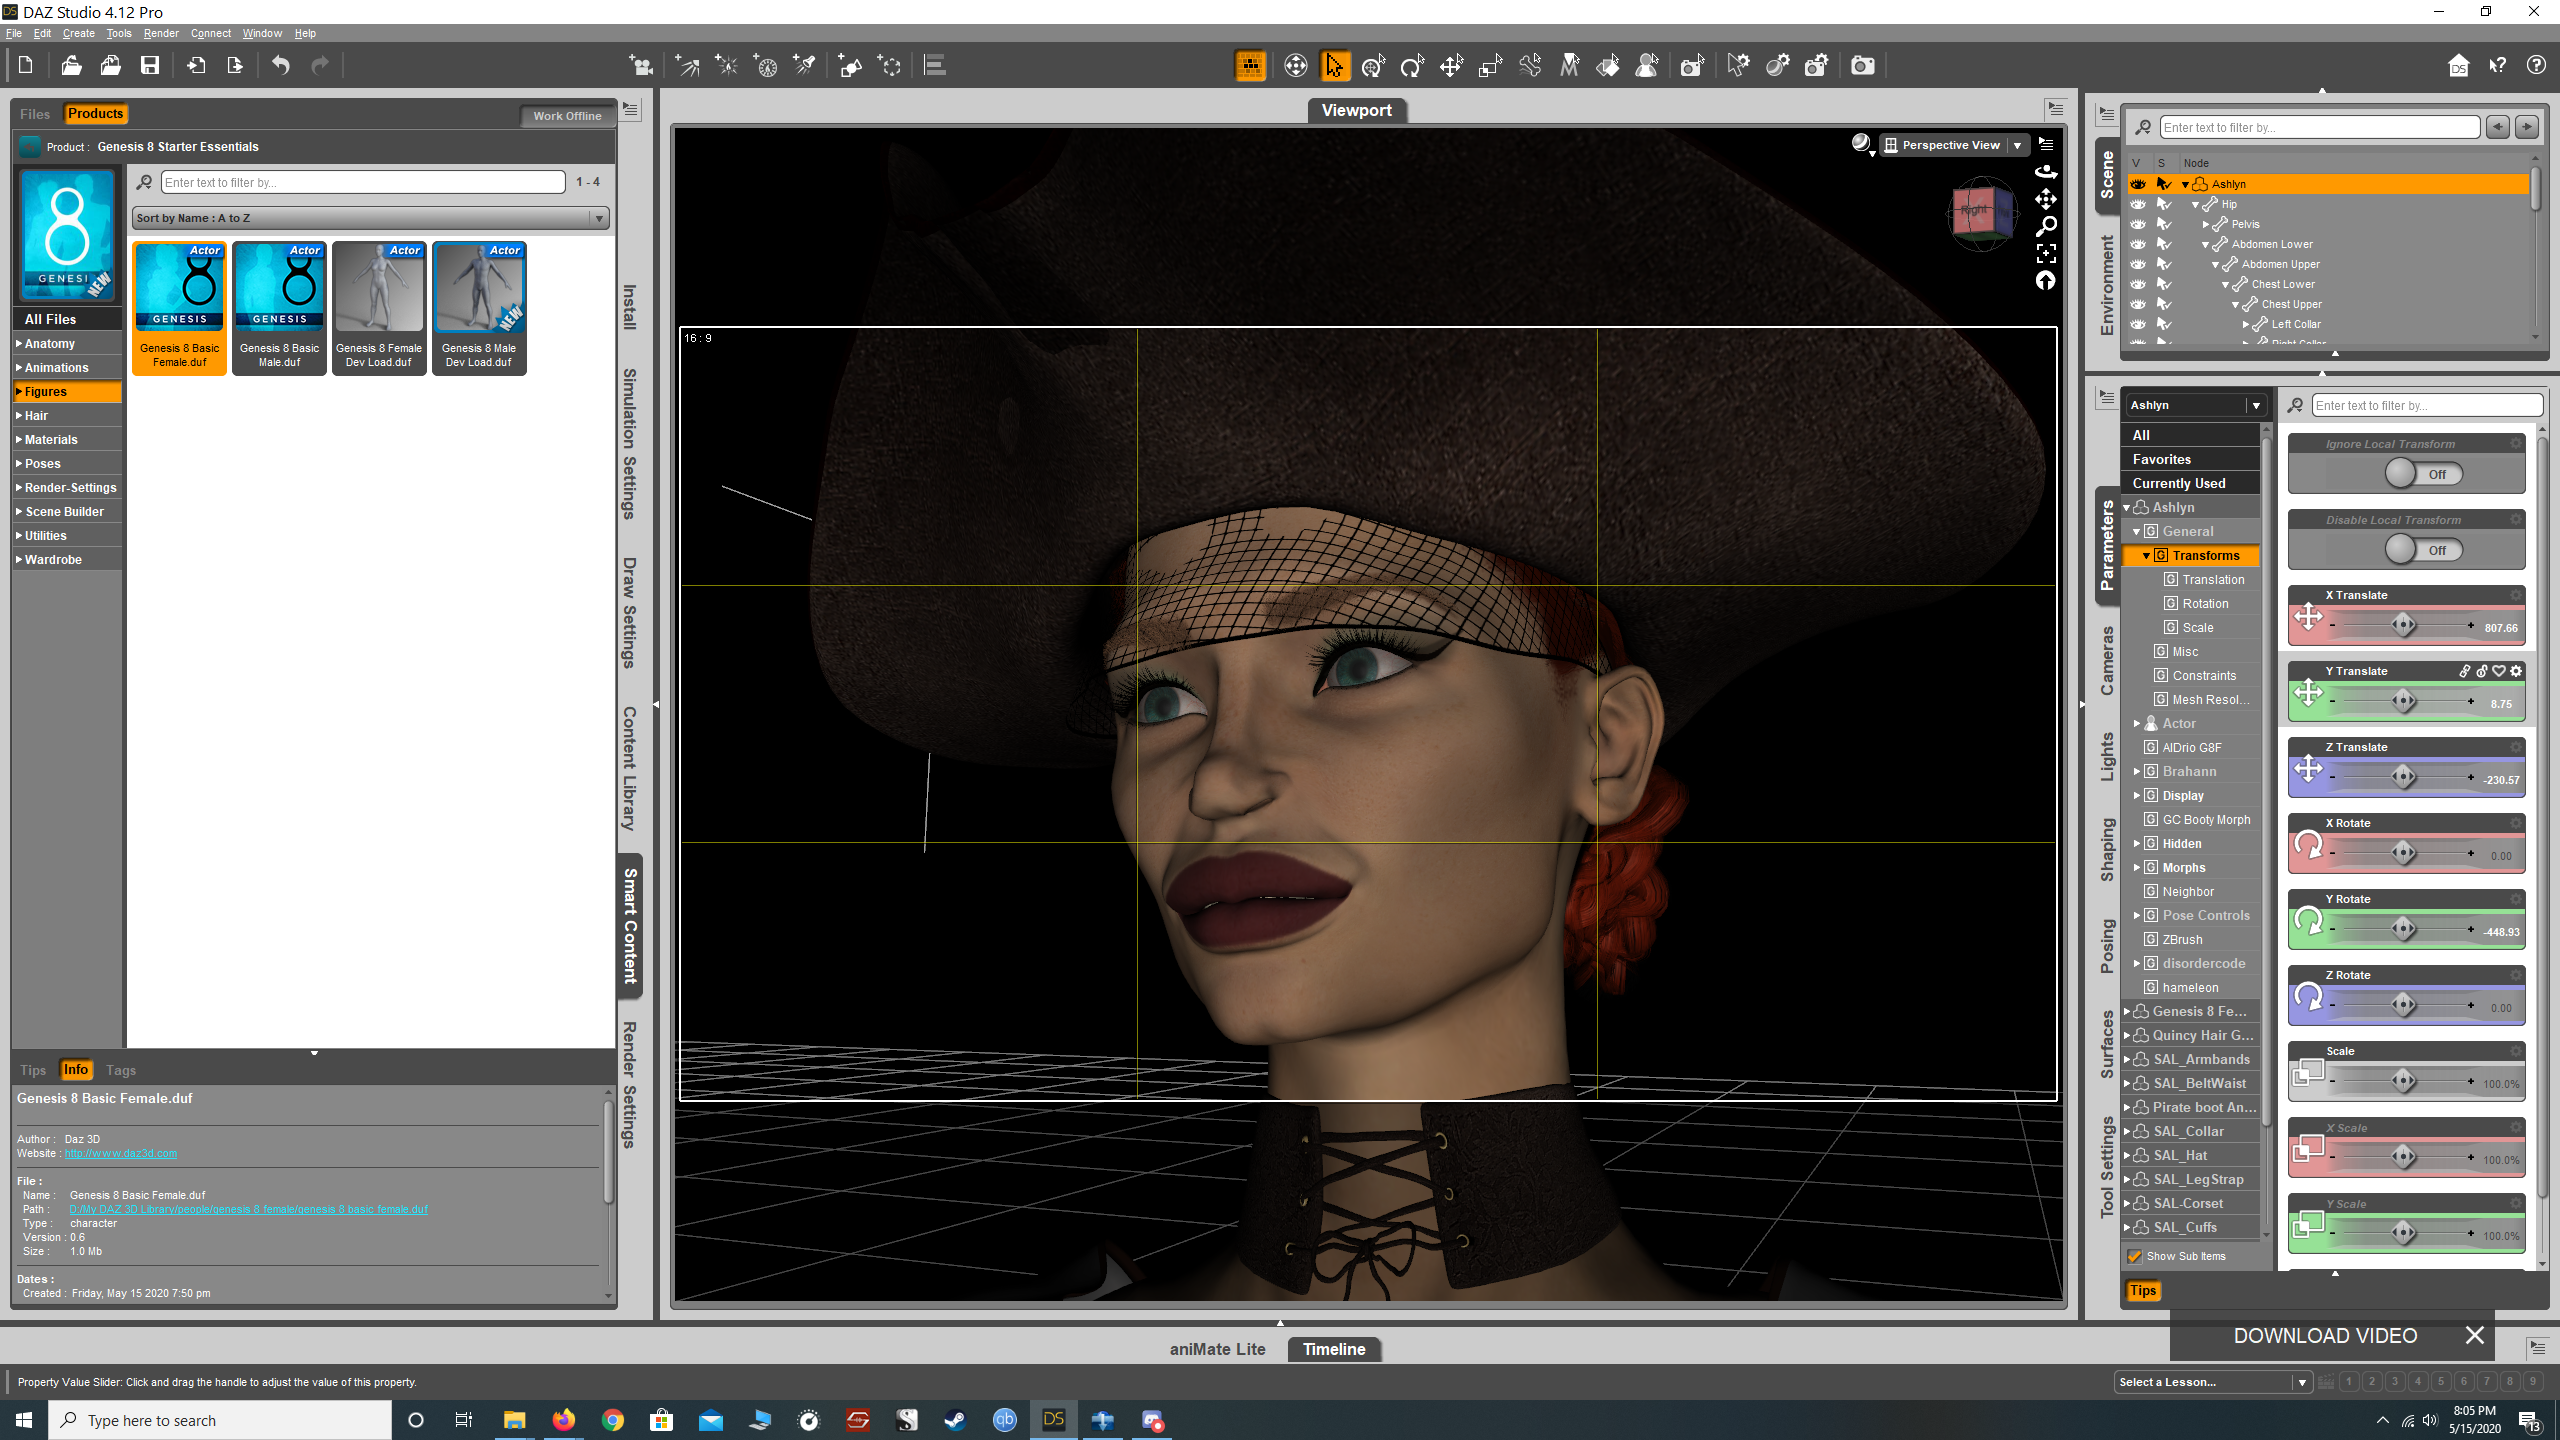Click the Smart Content filter text field
The image size is (2560, 1440).
pyautogui.click(x=363, y=182)
